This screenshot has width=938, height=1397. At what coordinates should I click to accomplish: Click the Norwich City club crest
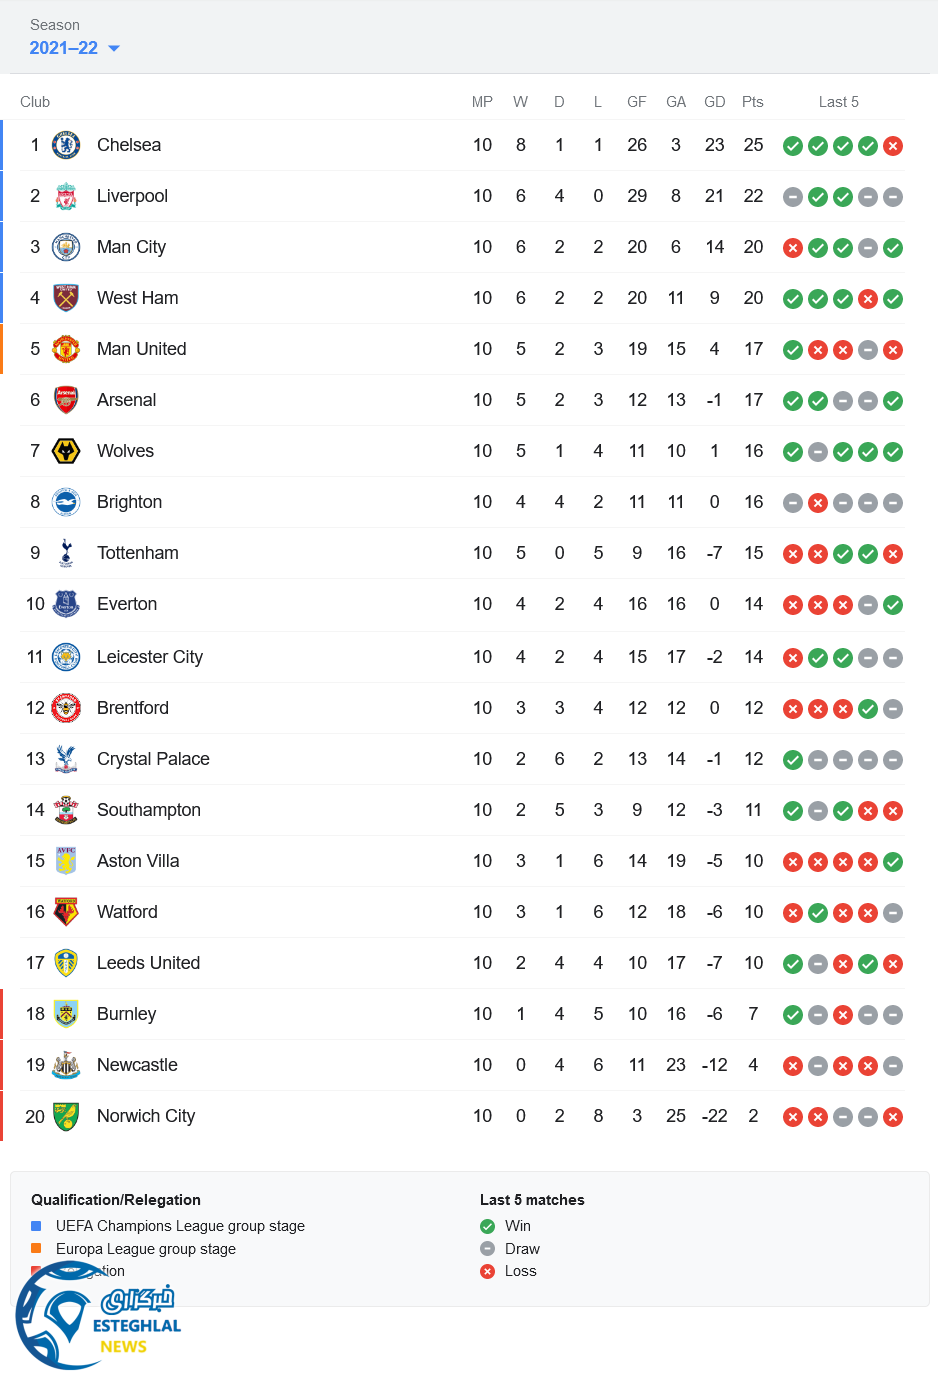[66, 1116]
